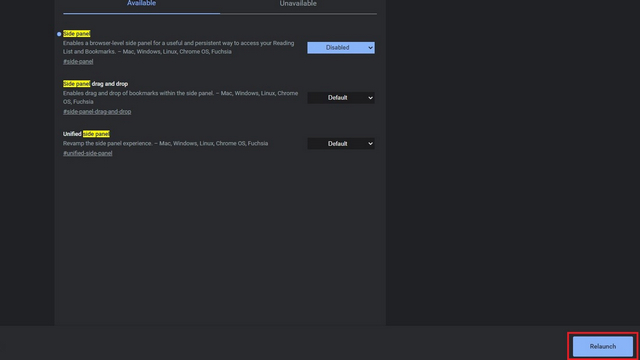Select the Unified side panel flag title

point(86,134)
